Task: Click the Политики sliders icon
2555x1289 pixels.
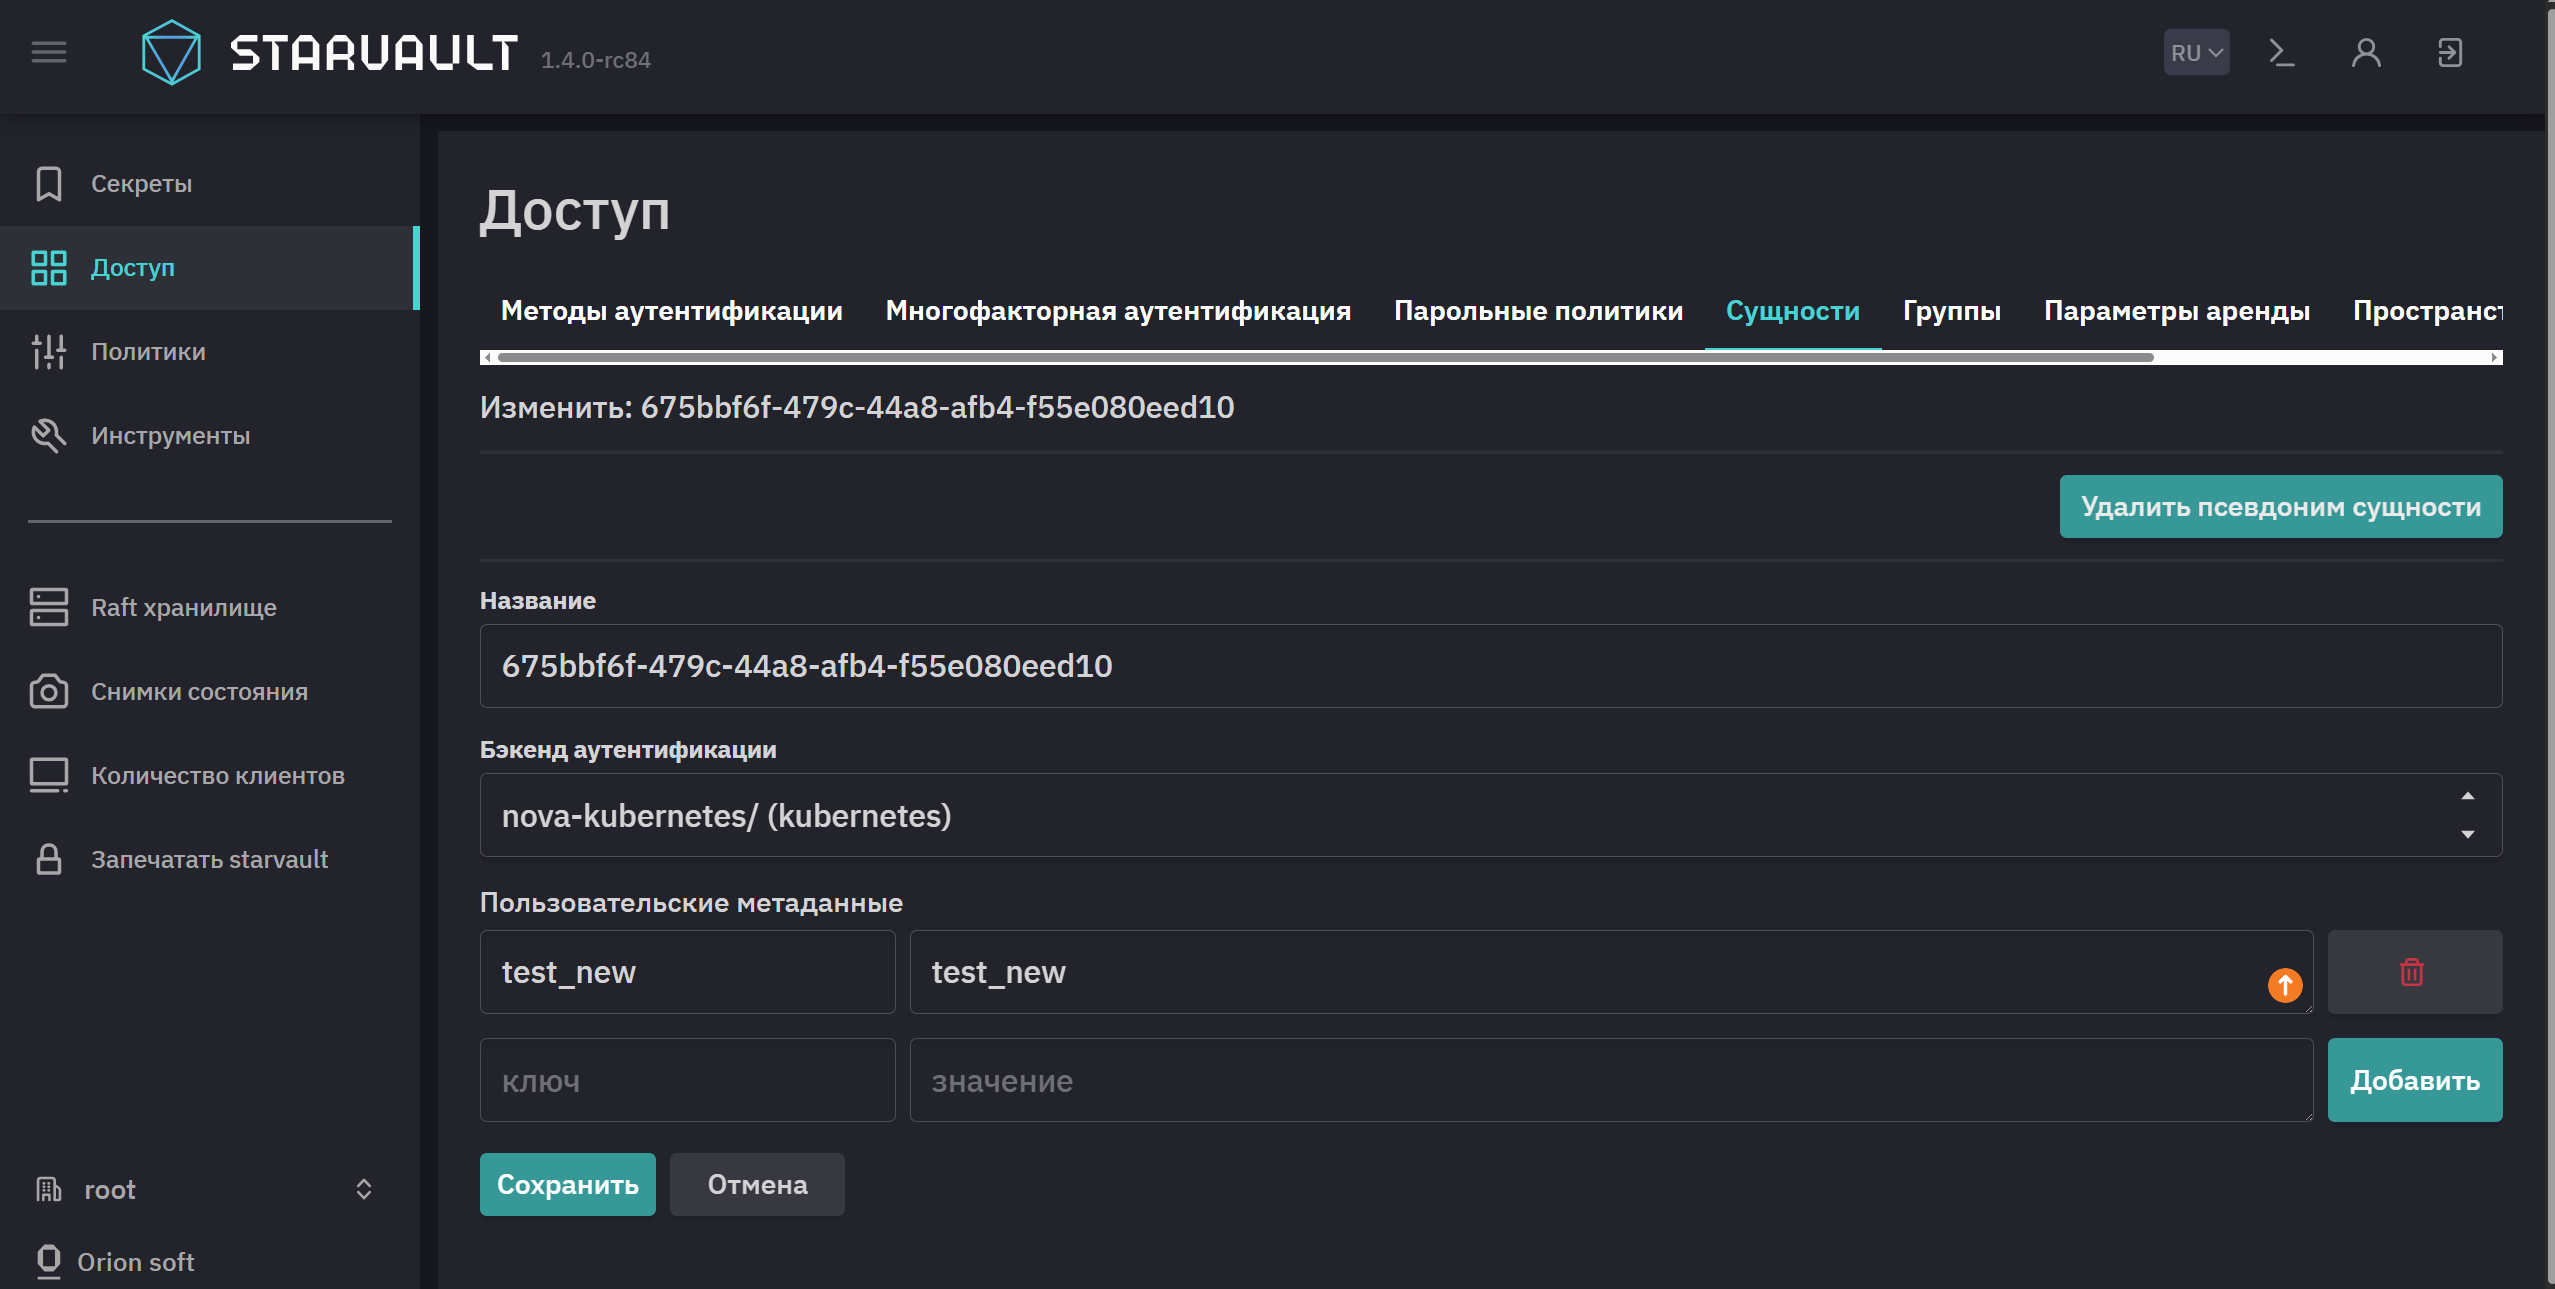Action: (x=49, y=352)
